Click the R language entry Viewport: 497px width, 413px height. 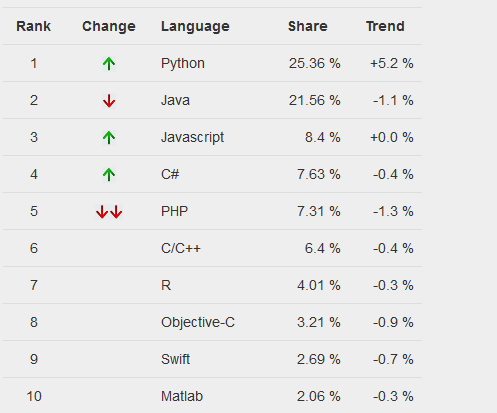coord(166,285)
